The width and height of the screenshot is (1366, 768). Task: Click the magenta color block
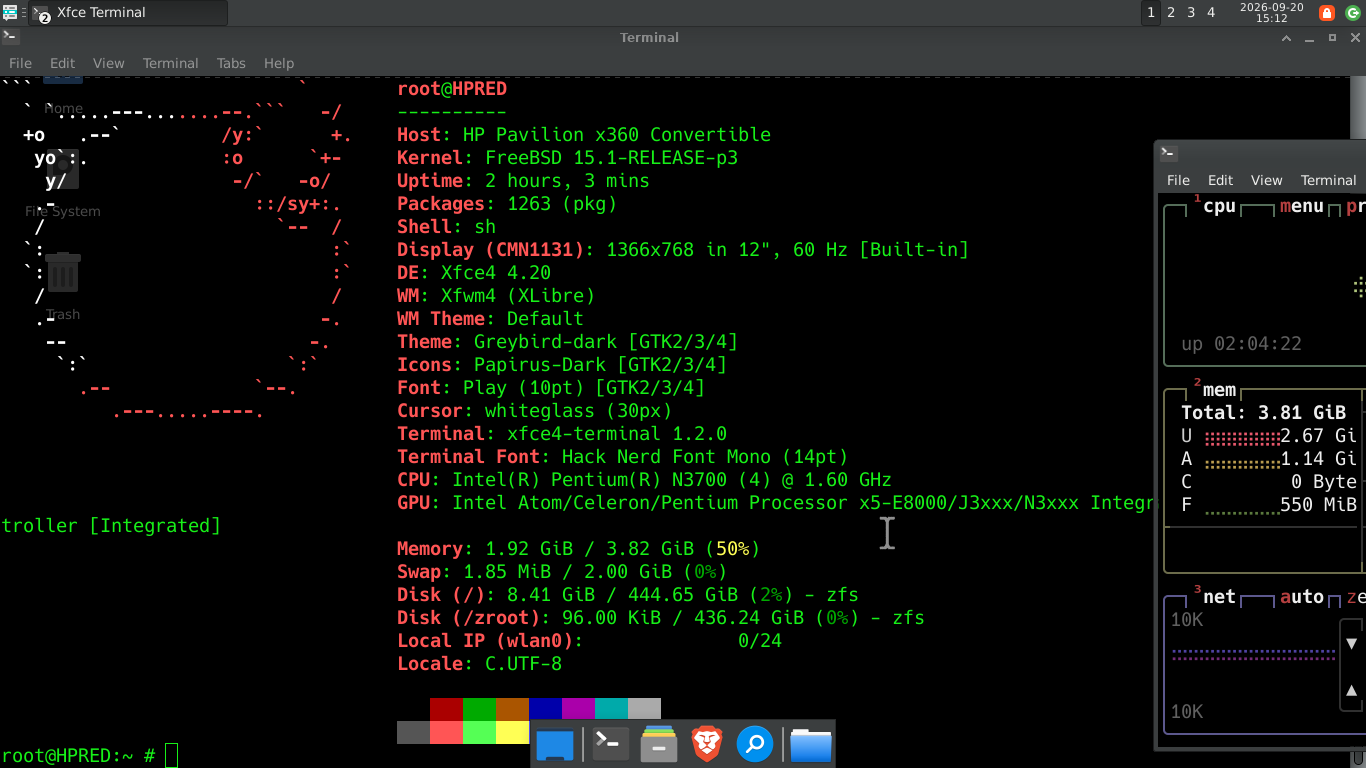click(578, 709)
